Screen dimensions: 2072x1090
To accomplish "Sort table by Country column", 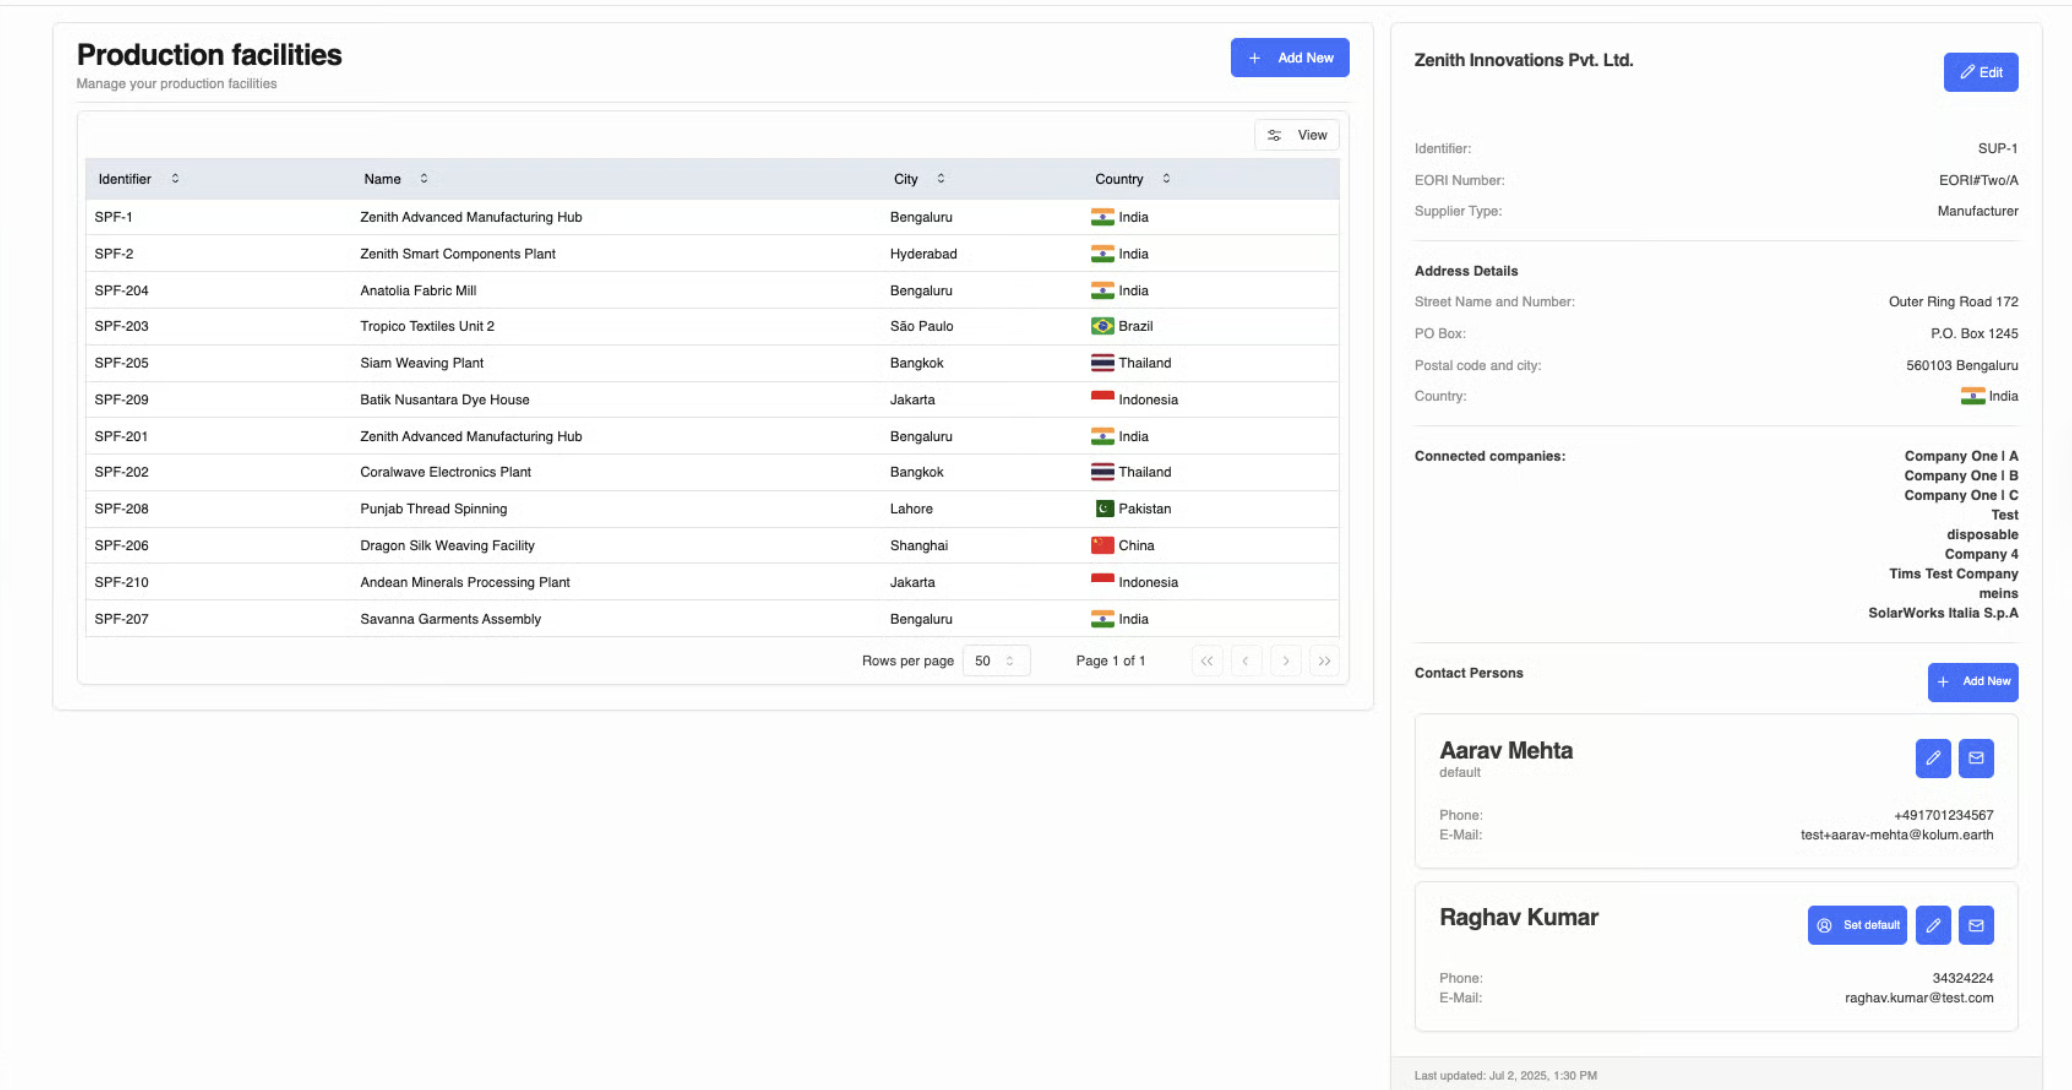I will coord(1131,179).
